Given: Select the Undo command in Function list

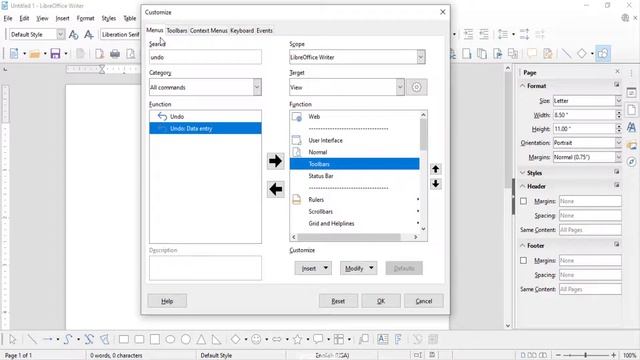Looking at the screenshot, I should click(x=205, y=116).
